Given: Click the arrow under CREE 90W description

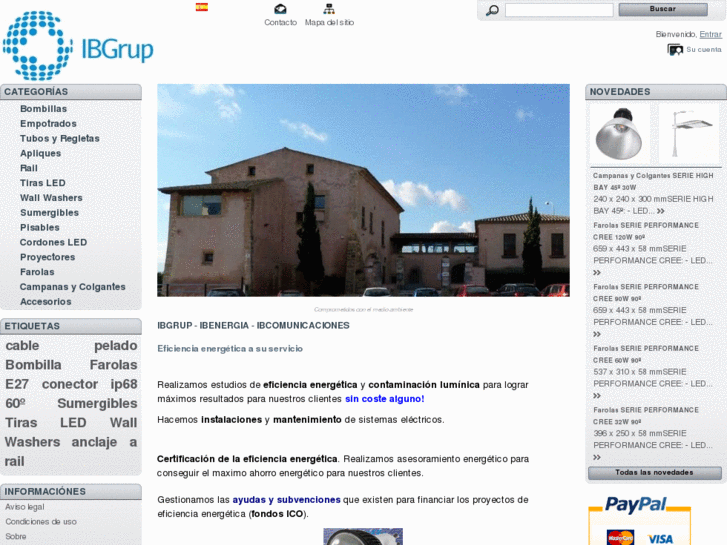Looking at the screenshot, I should (x=597, y=334).
